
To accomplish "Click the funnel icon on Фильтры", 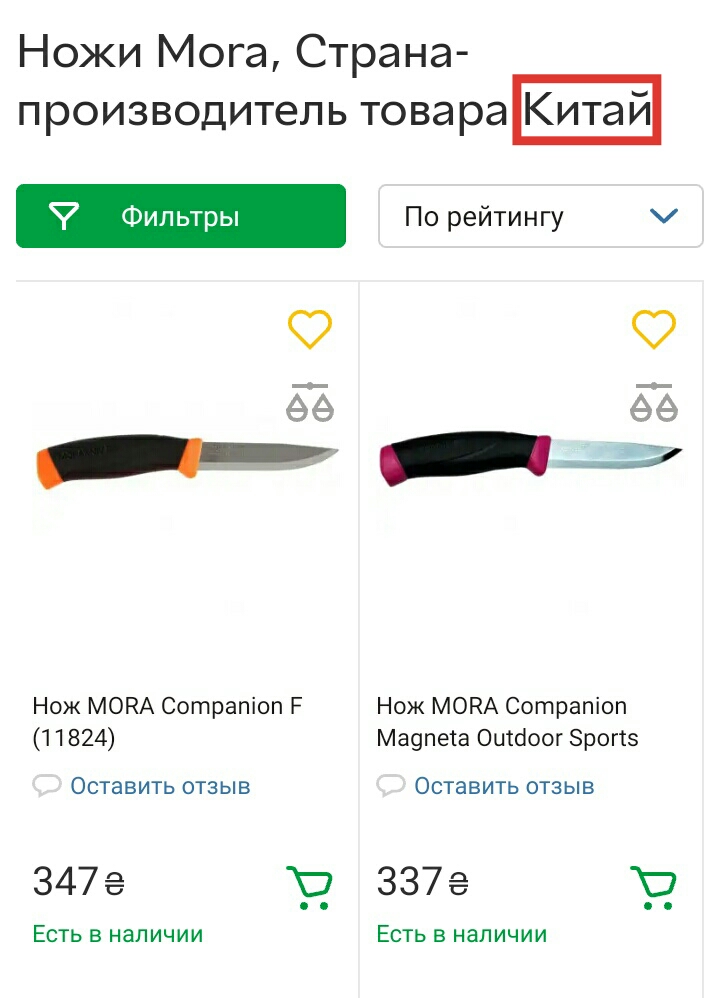I will 65,216.
